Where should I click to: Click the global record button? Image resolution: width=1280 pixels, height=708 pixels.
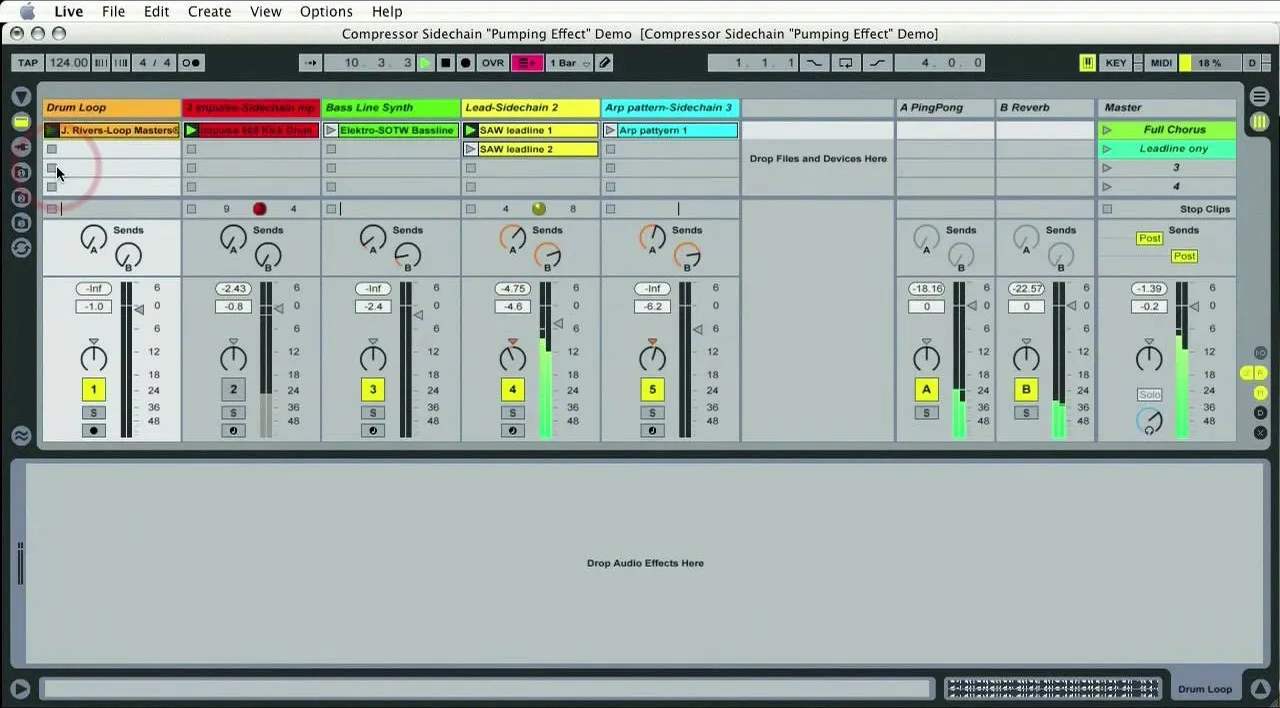point(465,63)
